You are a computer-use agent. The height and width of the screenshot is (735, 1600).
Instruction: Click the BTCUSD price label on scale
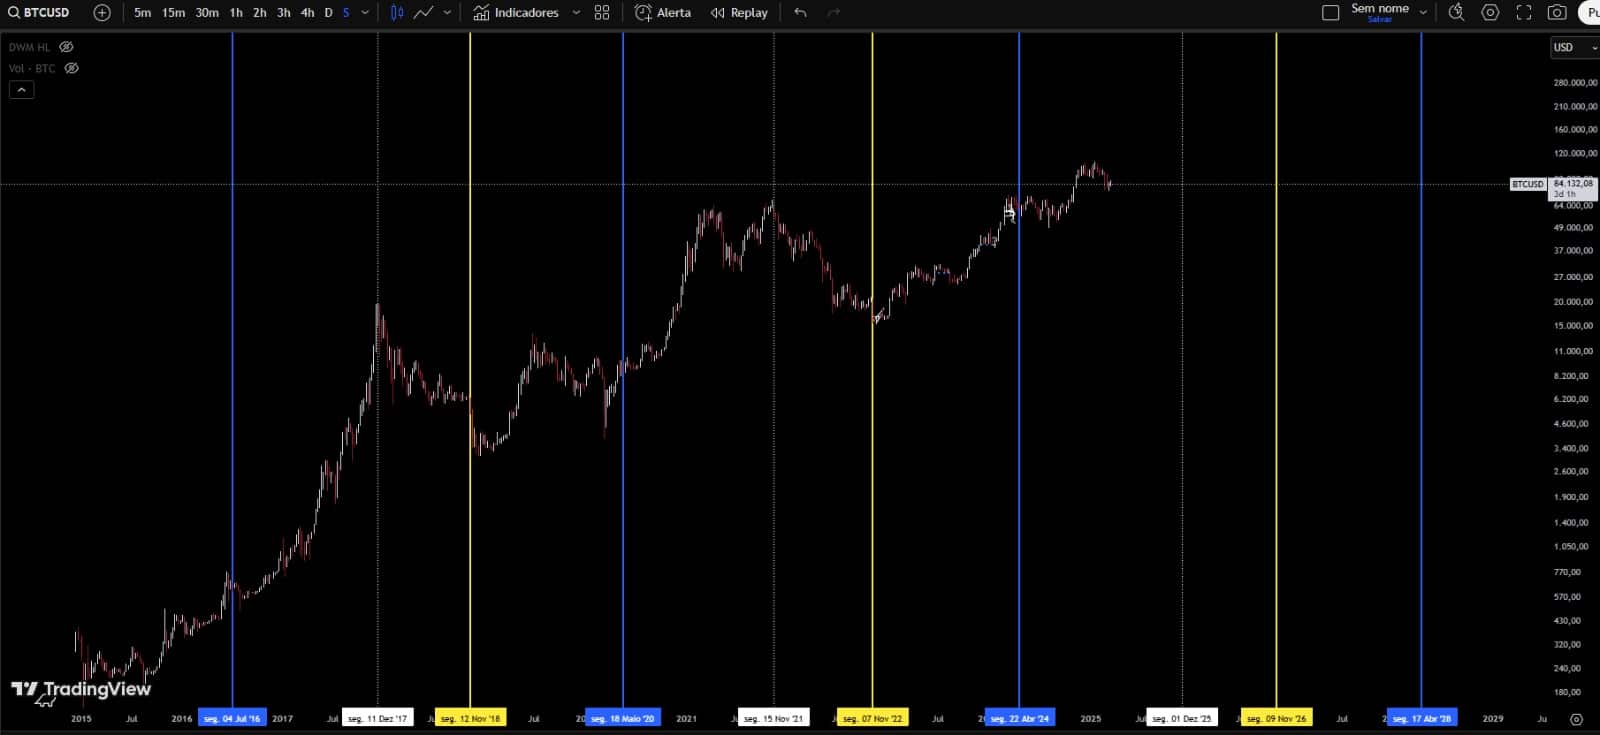(x=1527, y=184)
